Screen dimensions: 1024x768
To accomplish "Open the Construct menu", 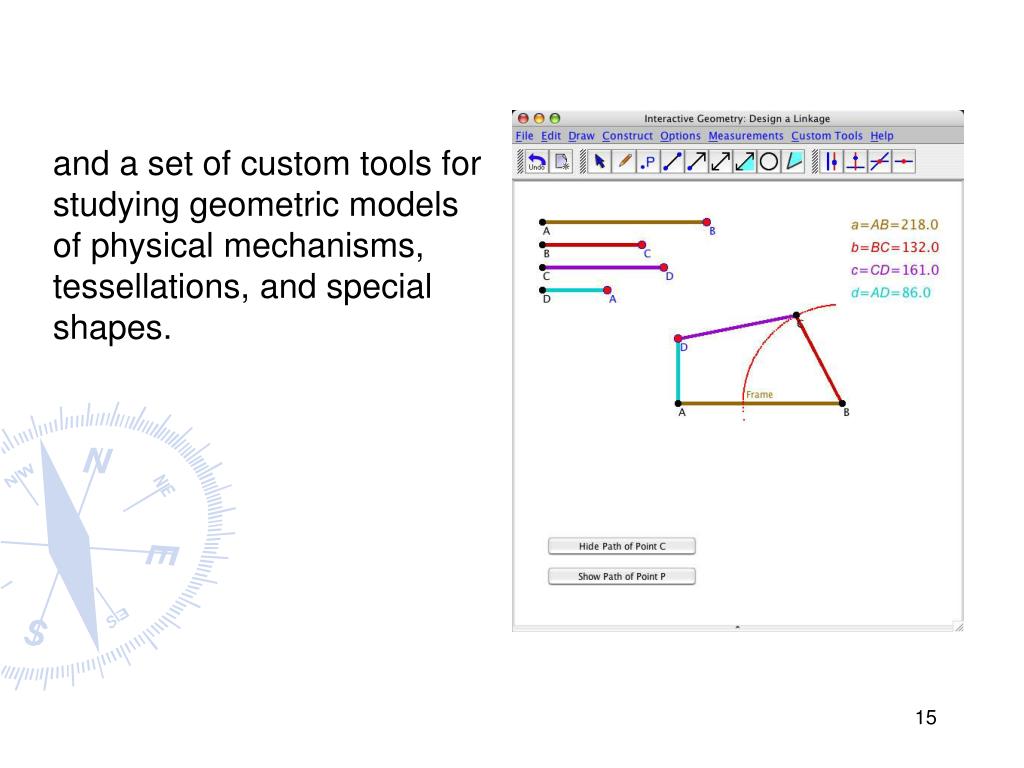I will pyautogui.click(x=628, y=136).
